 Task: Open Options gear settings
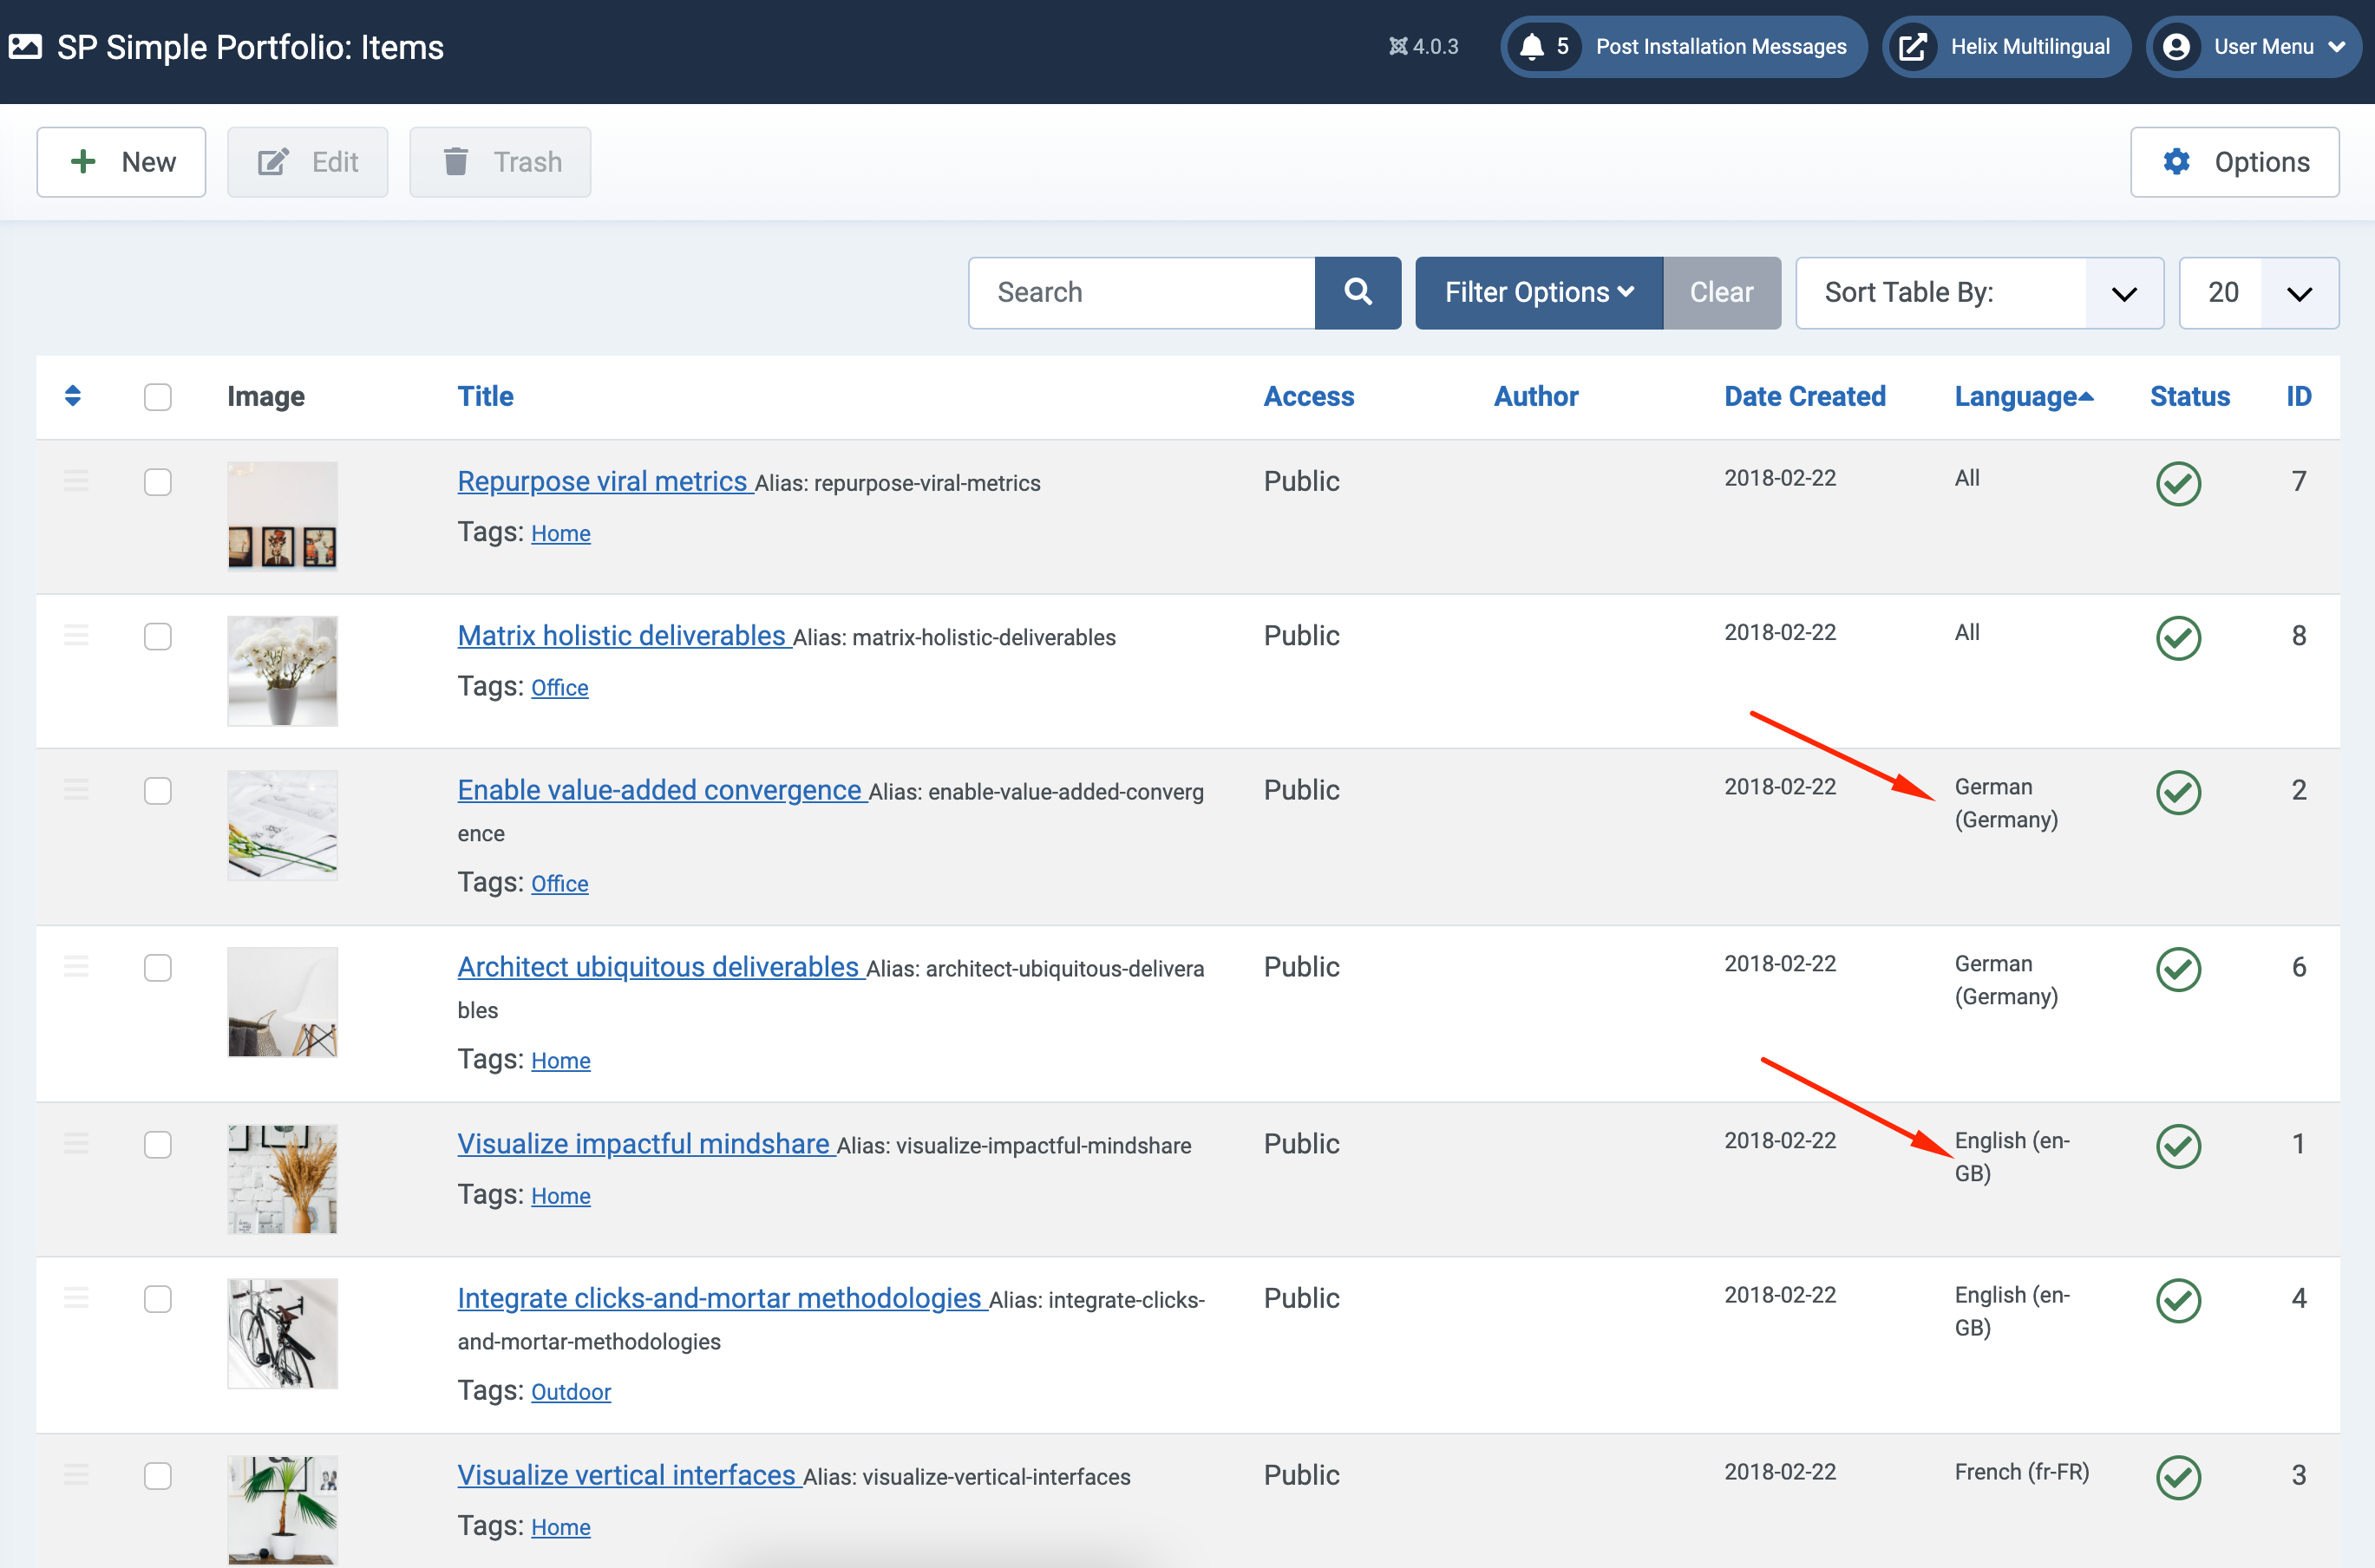(2234, 162)
